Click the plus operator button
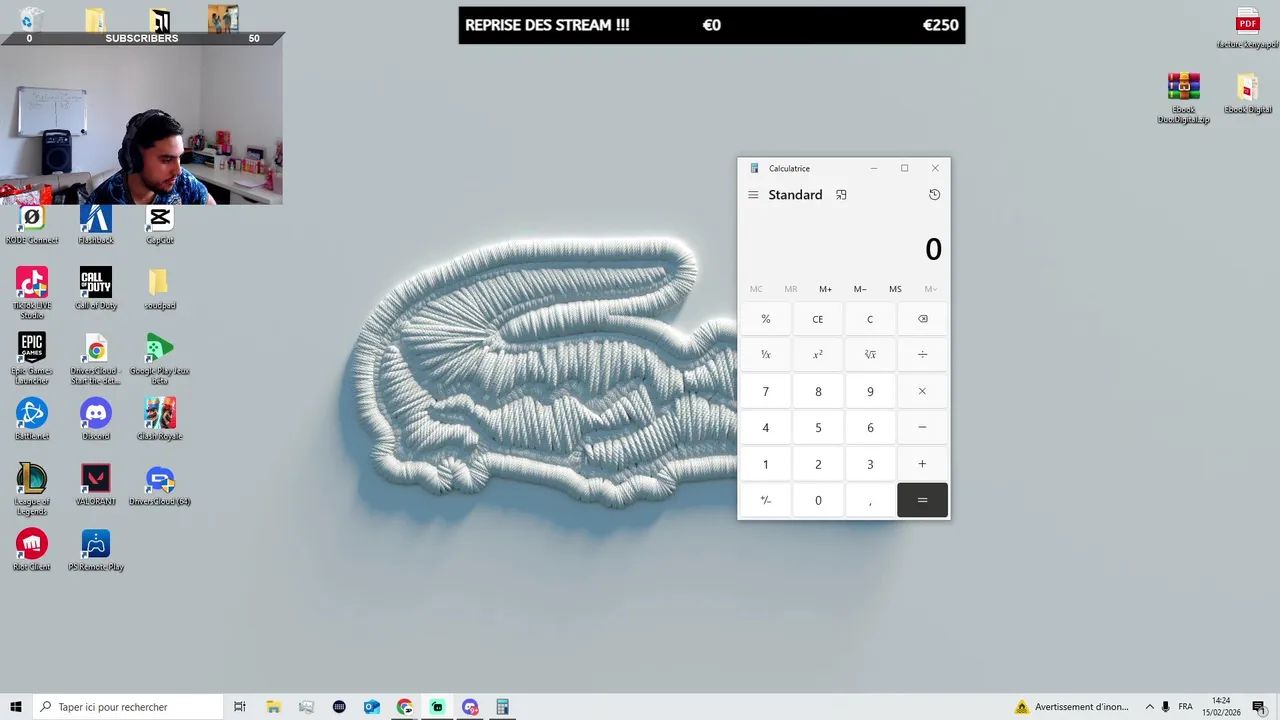This screenshot has height=720, width=1280. tap(922, 464)
